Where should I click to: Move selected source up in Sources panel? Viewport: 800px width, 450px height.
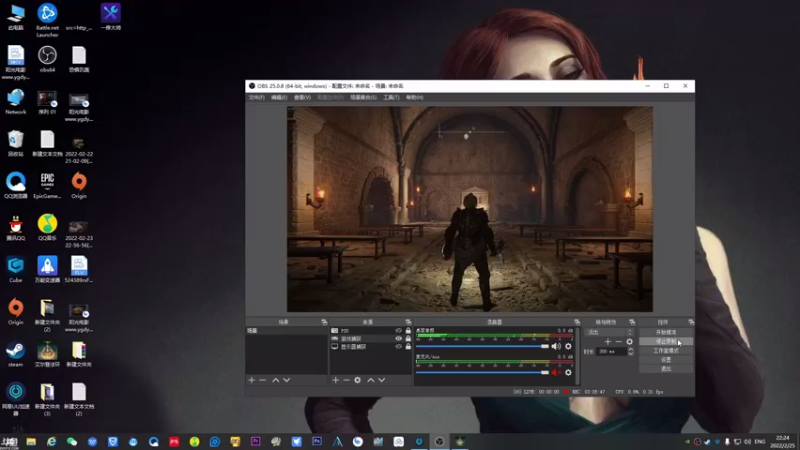click(371, 380)
